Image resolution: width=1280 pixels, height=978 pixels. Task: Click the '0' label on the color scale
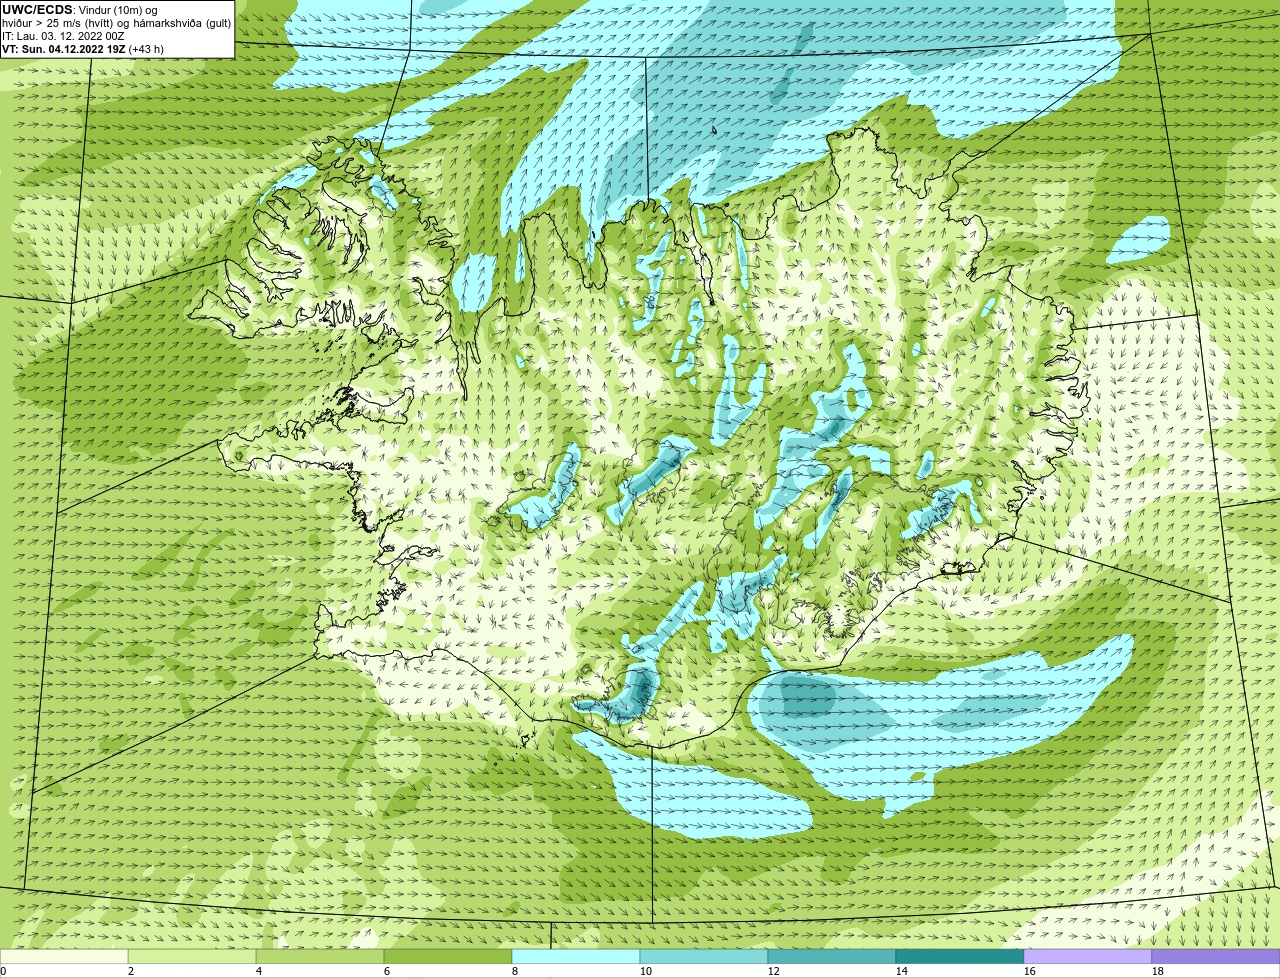coord(4,971)
